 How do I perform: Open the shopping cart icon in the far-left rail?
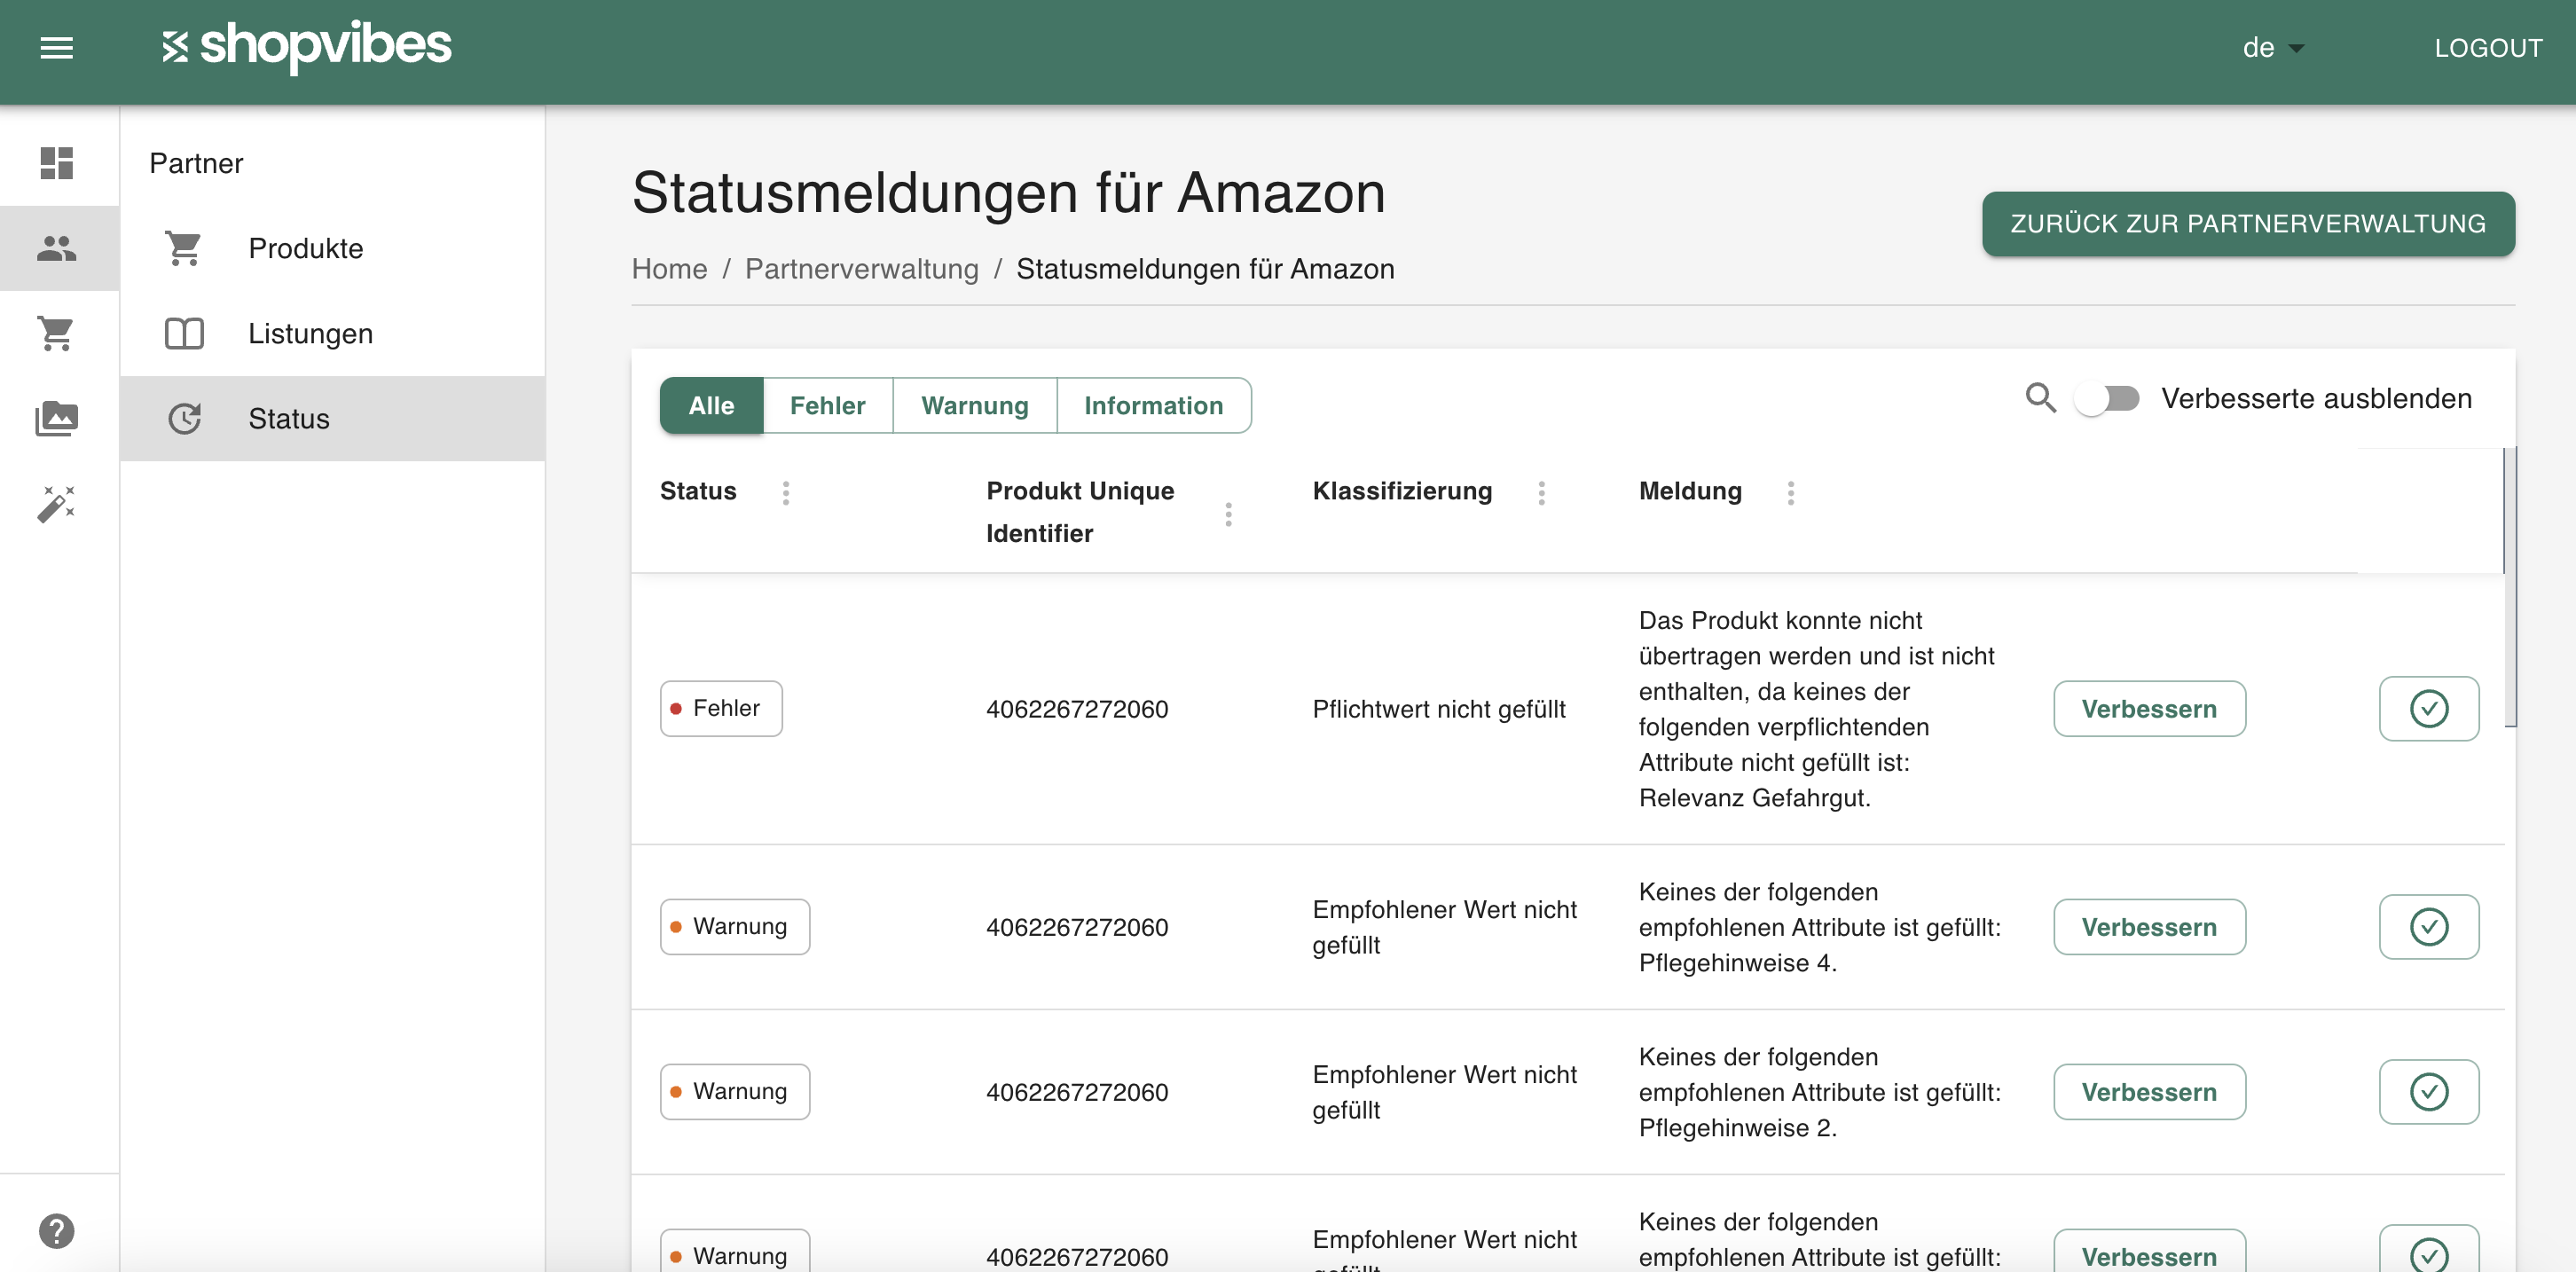coord(57,333)
